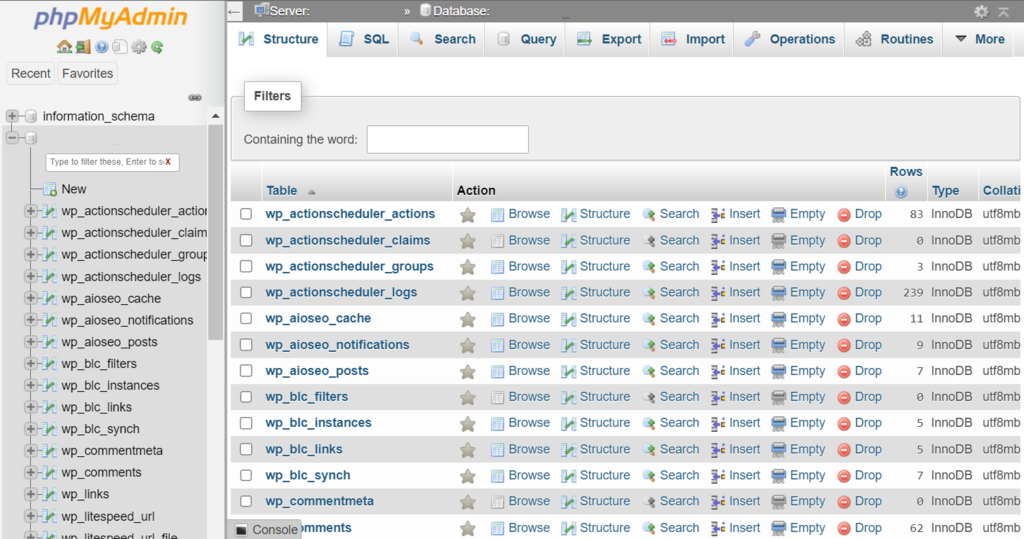Viewport: 1024px width, 539px height.
Task: Open navigation panel settings gear icon
Action: pyautogui.click(x=138, y=47)
